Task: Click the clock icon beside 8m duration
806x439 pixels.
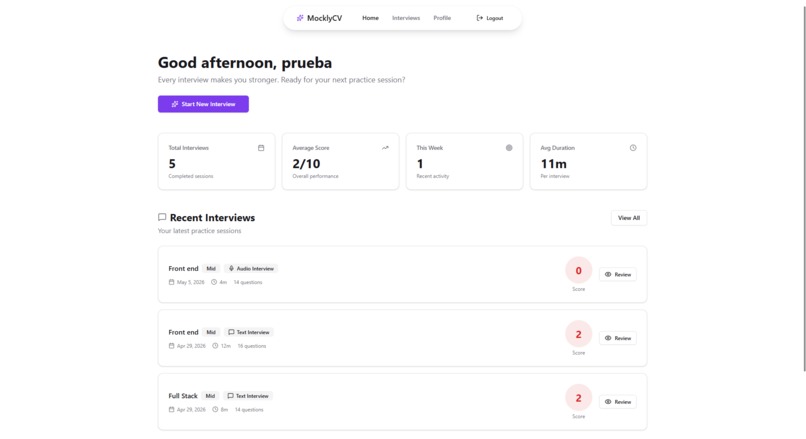Action: coord(215,410)
